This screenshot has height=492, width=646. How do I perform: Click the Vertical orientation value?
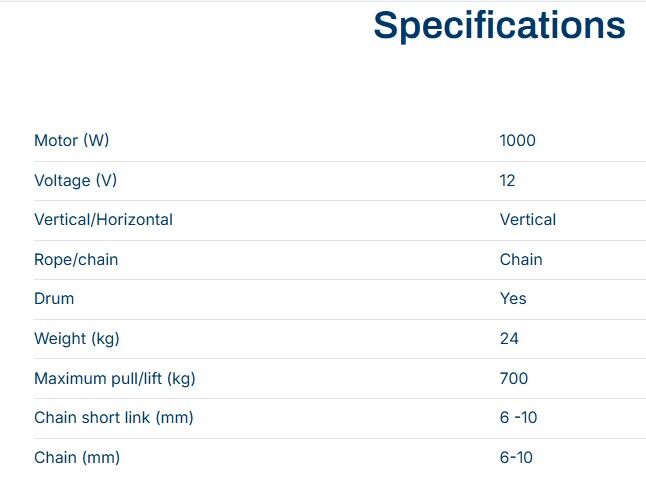pyautogui.click(x=527, y=220)
